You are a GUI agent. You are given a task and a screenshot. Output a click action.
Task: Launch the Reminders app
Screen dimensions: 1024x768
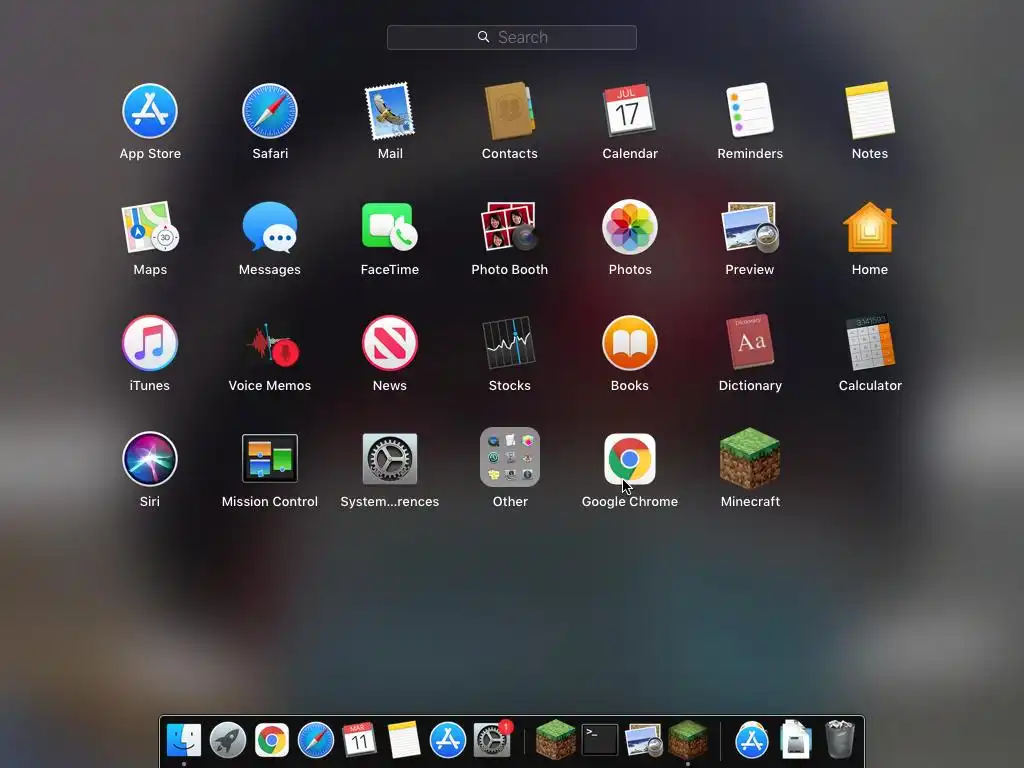pos(750,110)
